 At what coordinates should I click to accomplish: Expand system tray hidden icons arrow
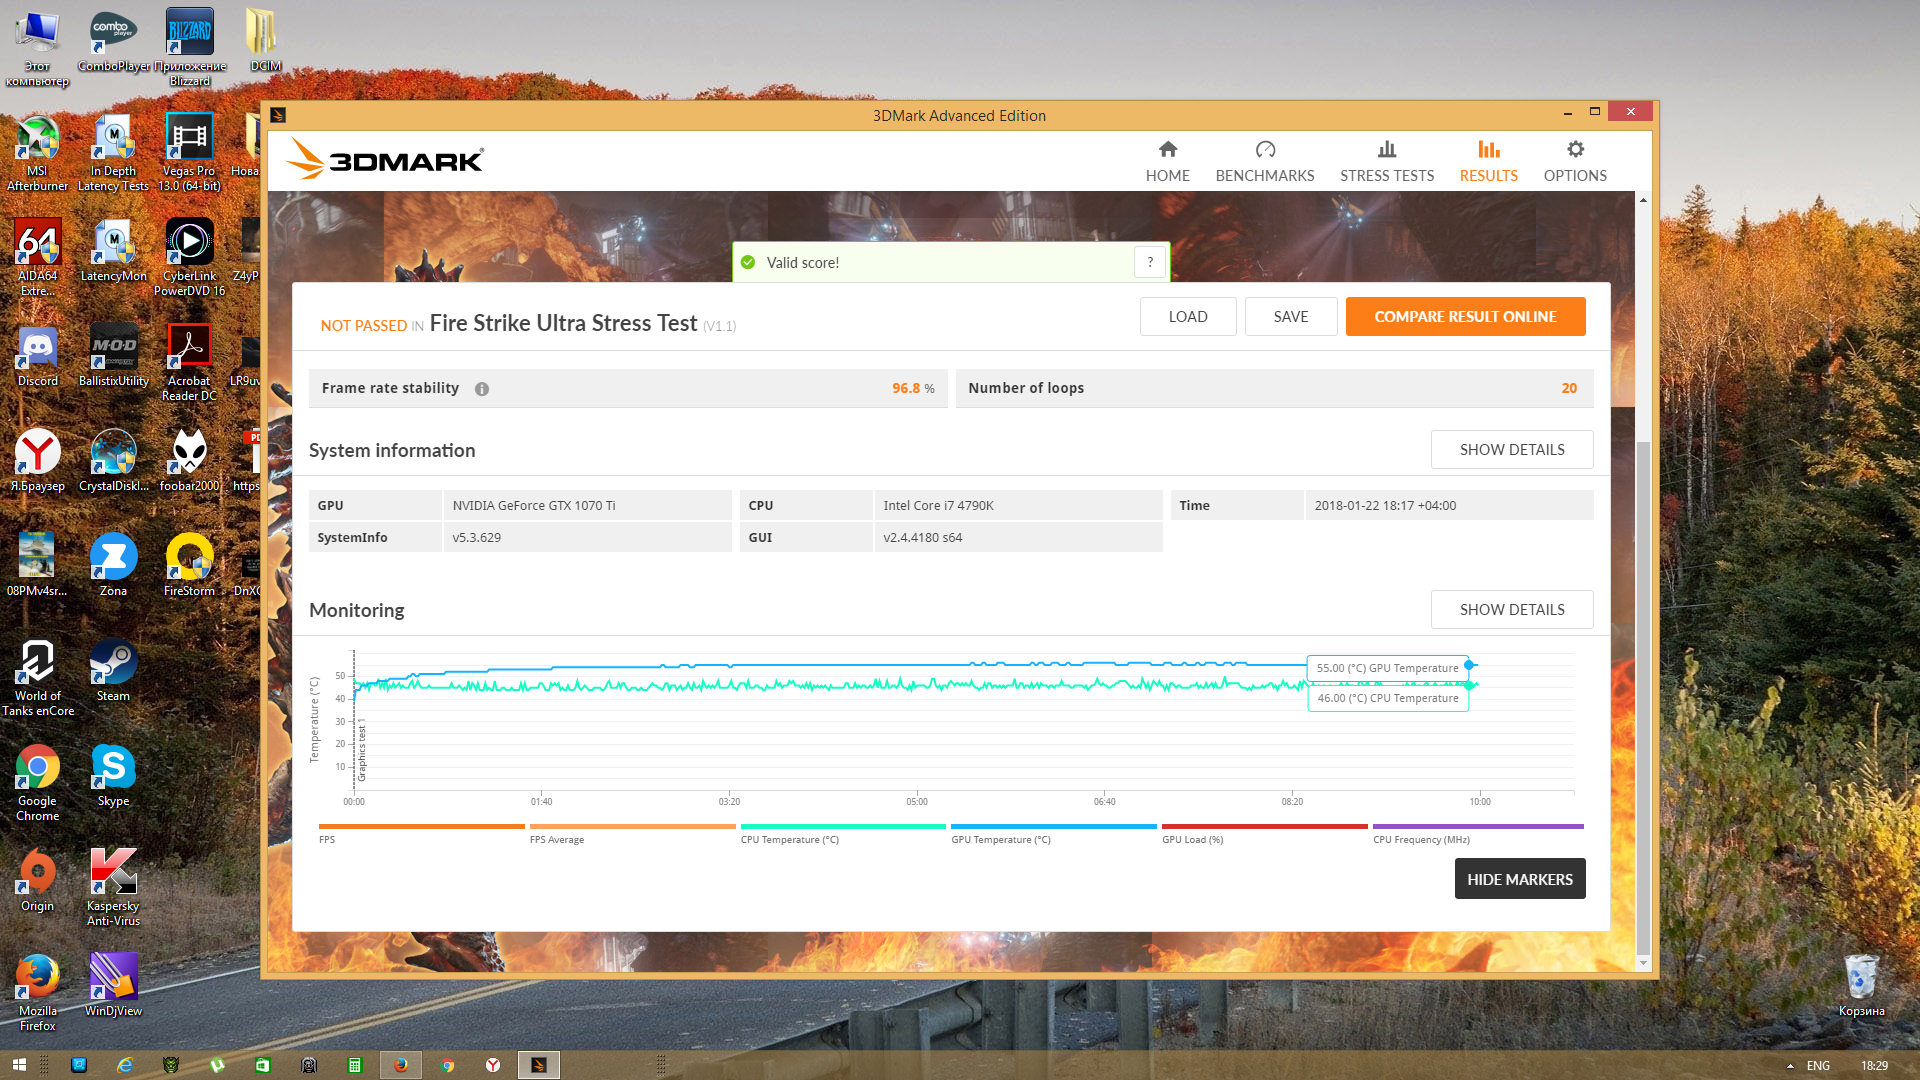pos(1790,1066)
